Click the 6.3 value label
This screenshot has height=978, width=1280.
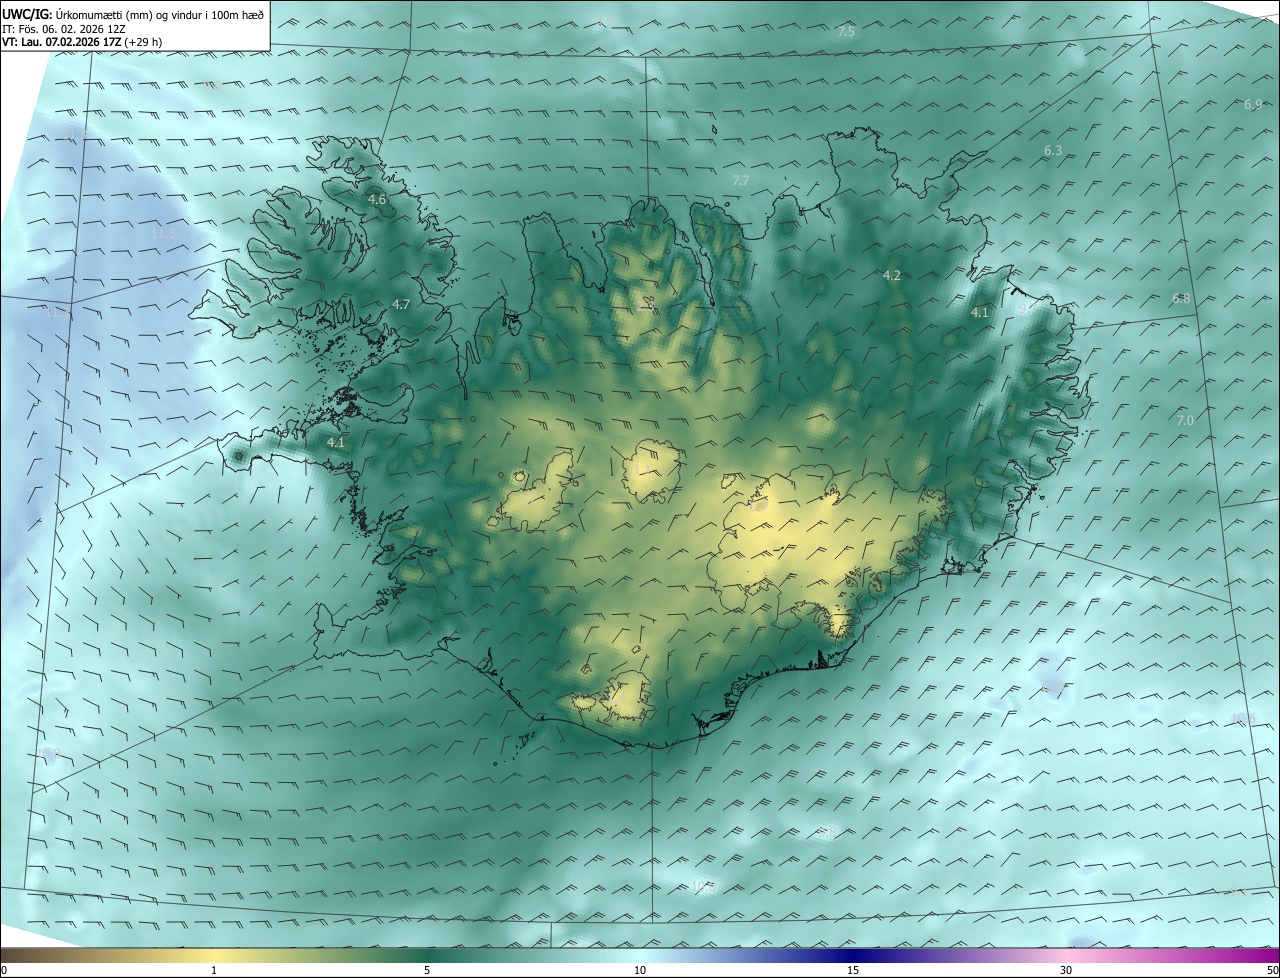(x=1053, y=151)
